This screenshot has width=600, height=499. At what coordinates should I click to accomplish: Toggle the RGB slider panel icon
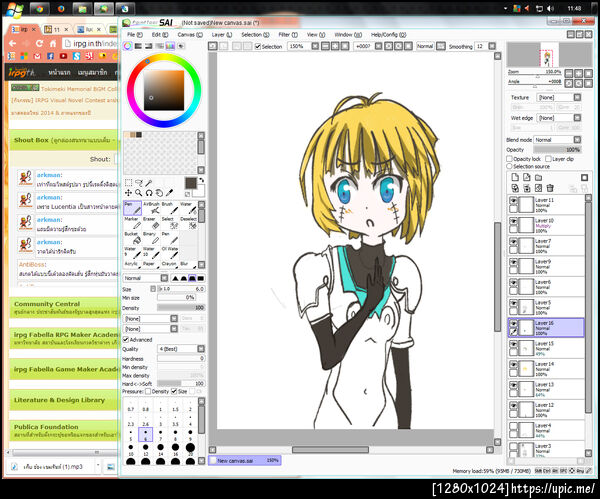coord(138,46)
